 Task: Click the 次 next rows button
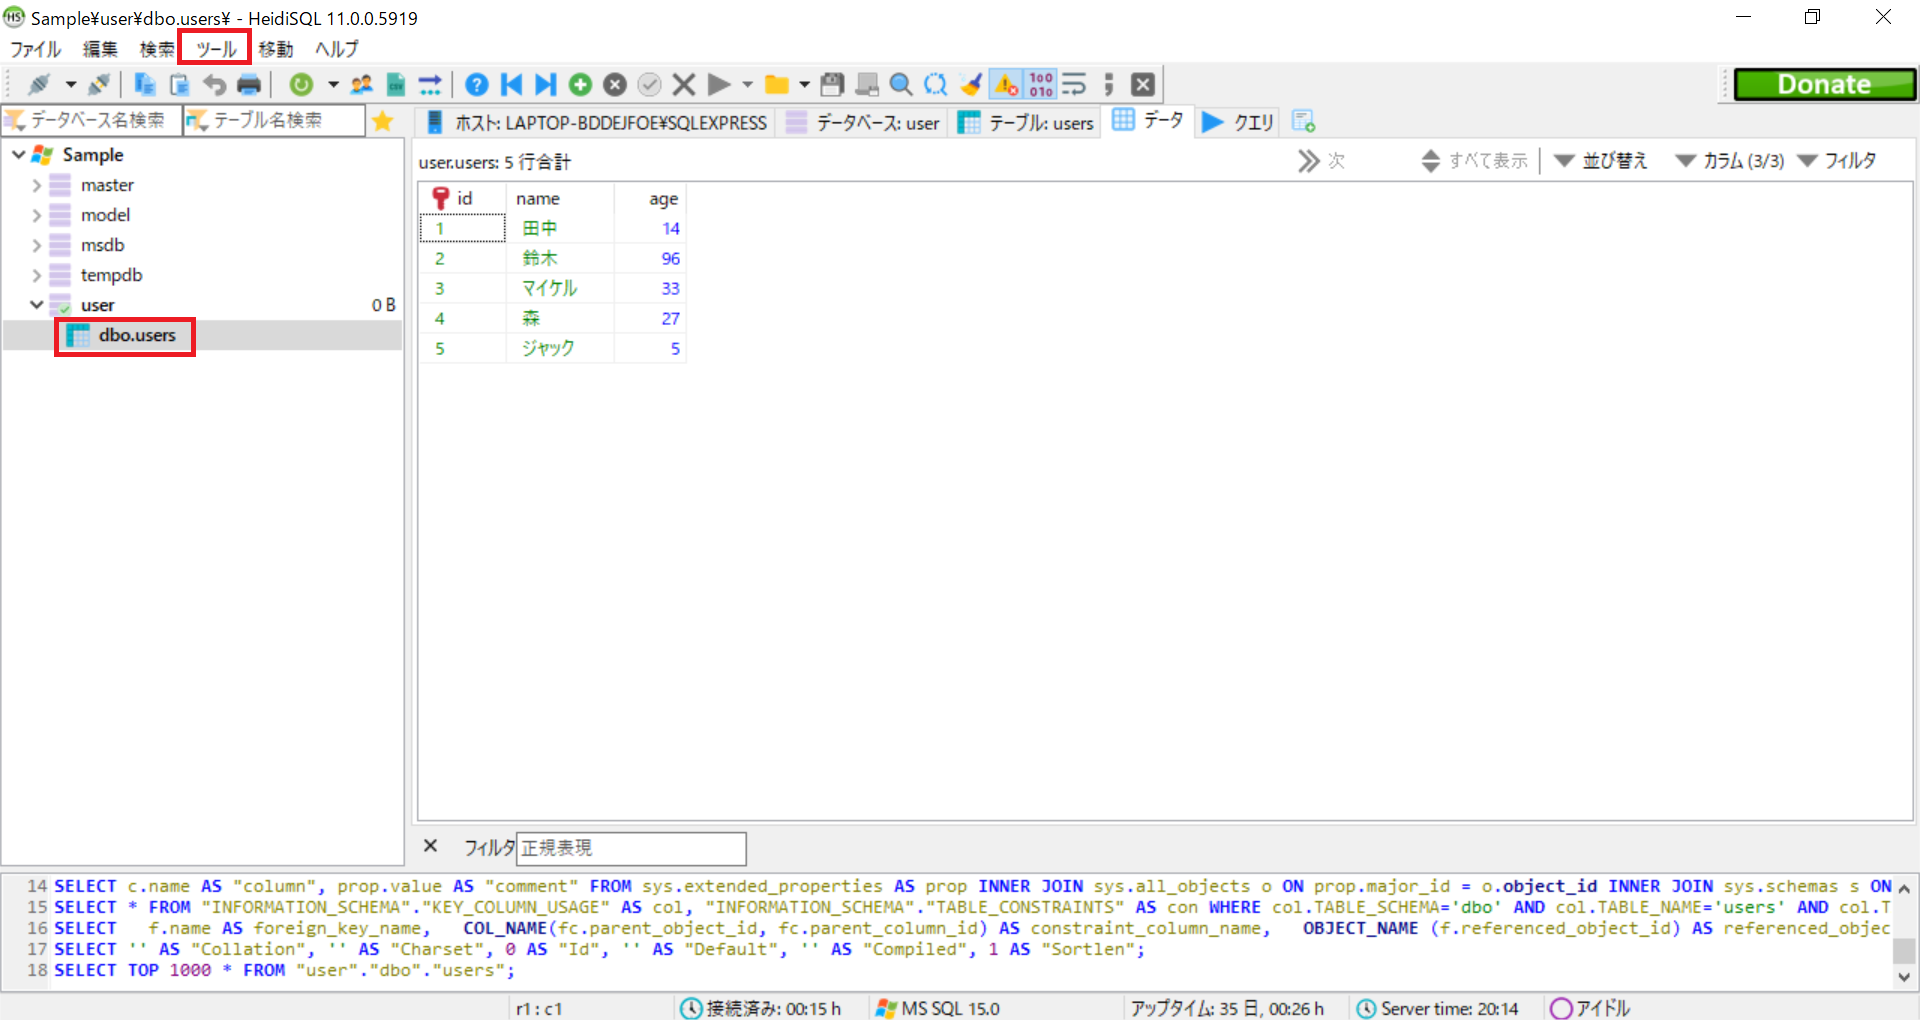point(1321,161)
